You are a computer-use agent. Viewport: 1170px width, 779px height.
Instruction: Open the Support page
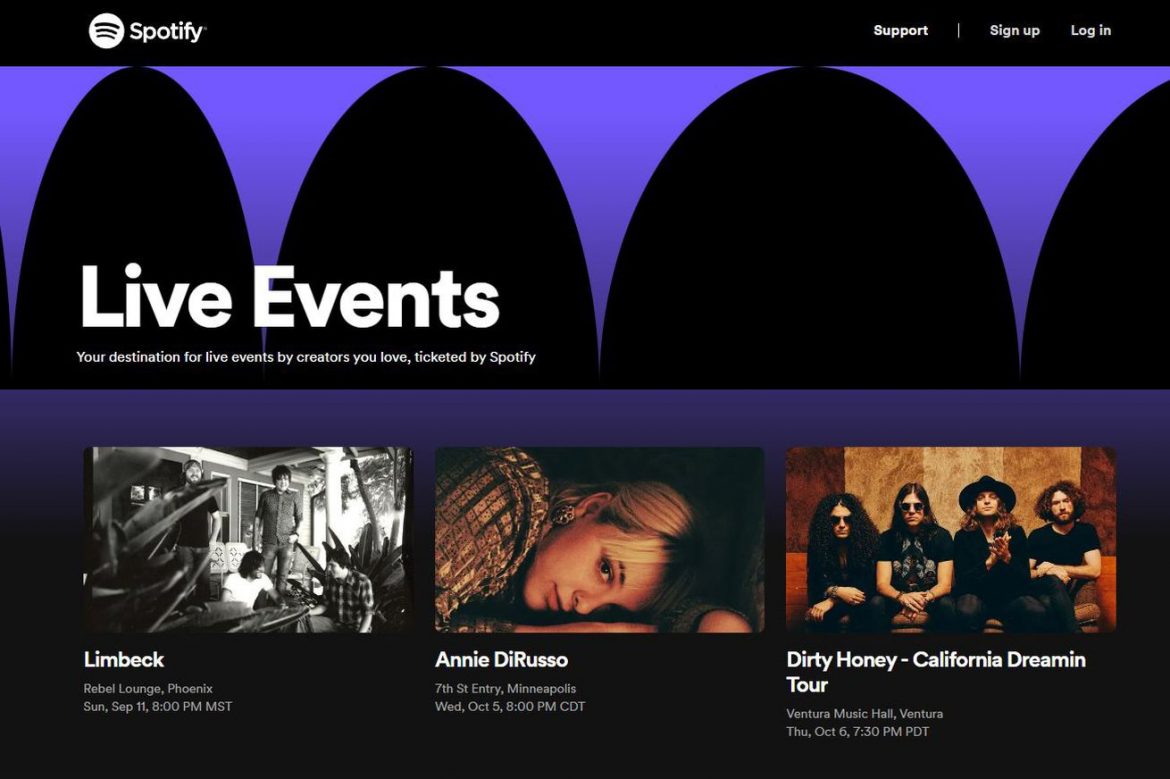point(901,31)
